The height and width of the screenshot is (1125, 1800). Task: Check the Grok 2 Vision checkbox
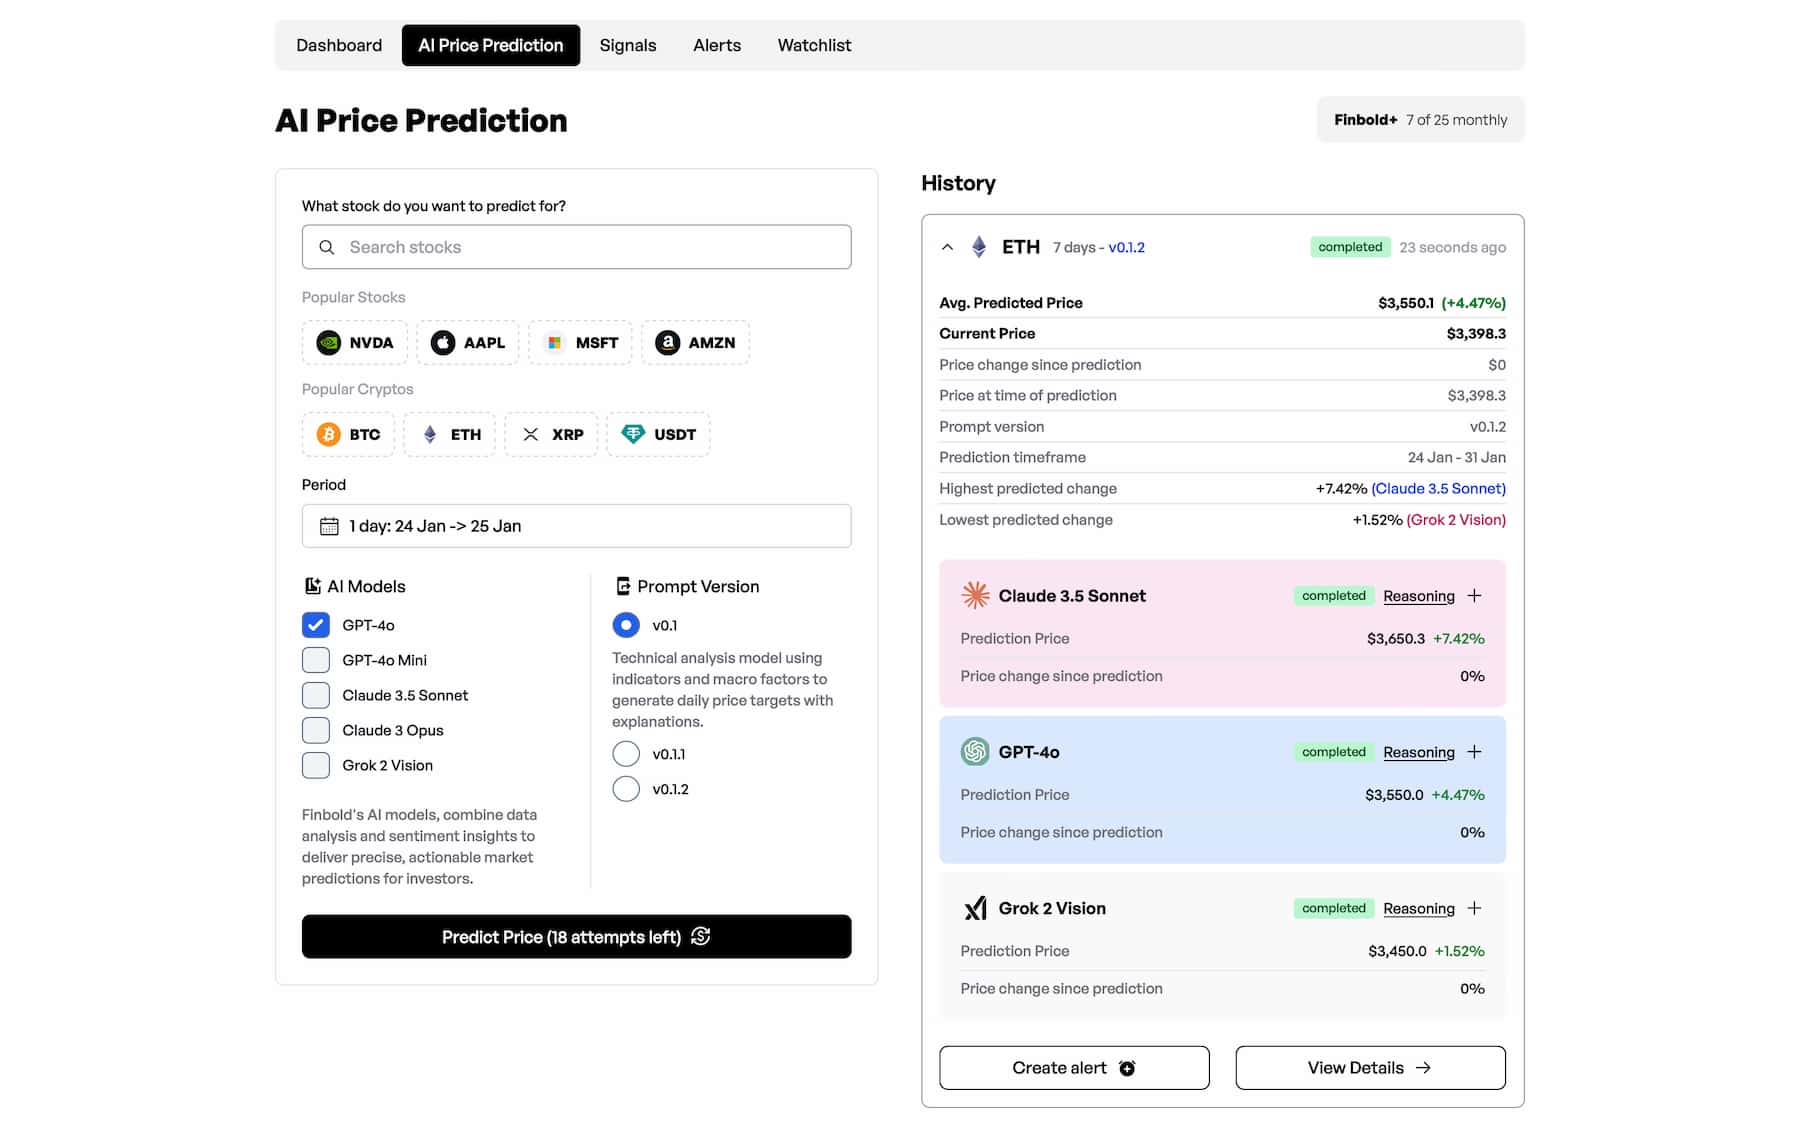316,765
